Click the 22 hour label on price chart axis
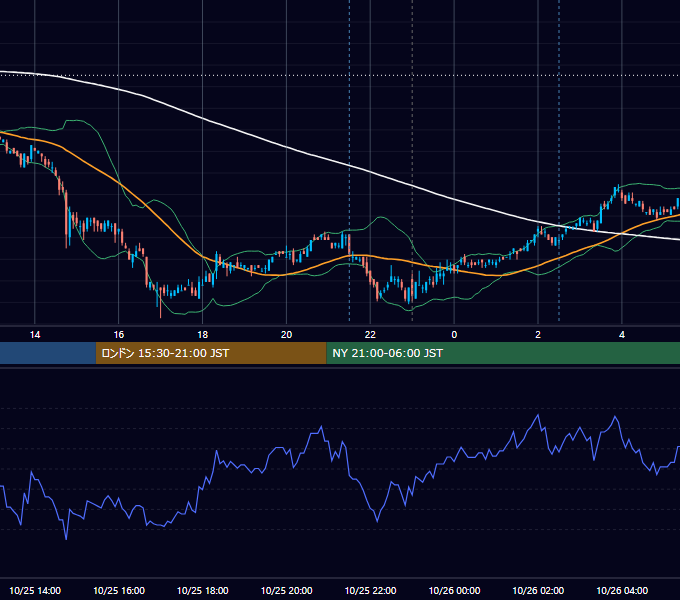The height and width of the screenshot is (600, 680). point(370,335)
